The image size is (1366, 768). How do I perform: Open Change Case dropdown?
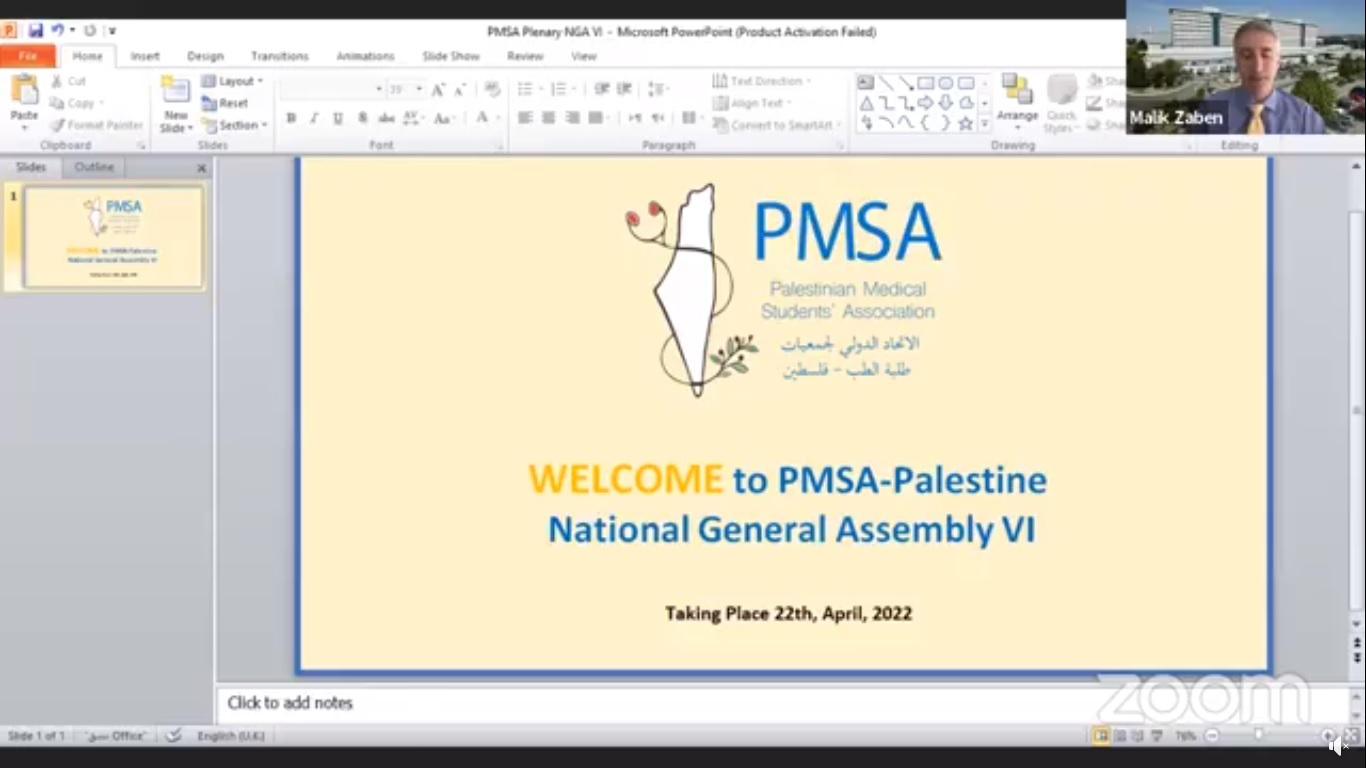click(x=445, y=118)
